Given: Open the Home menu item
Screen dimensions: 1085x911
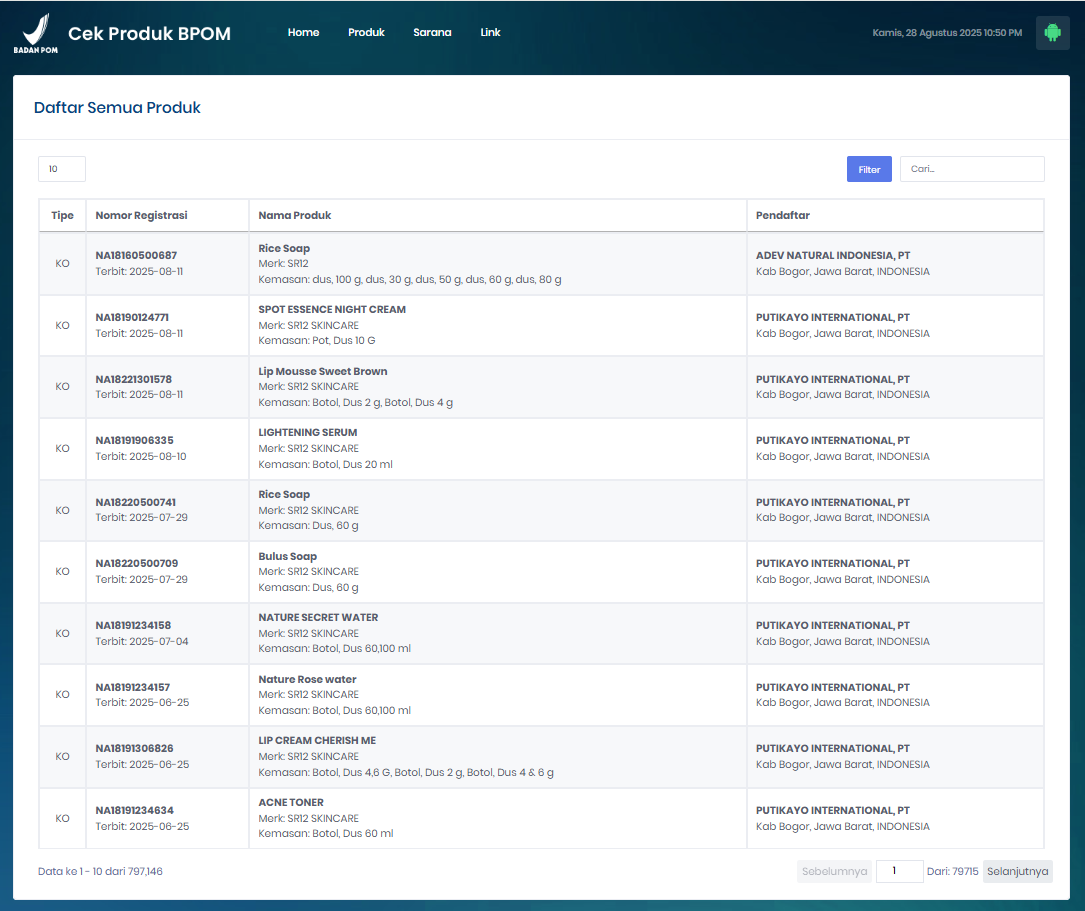Looking at the screenshot, I should (303, 33).
